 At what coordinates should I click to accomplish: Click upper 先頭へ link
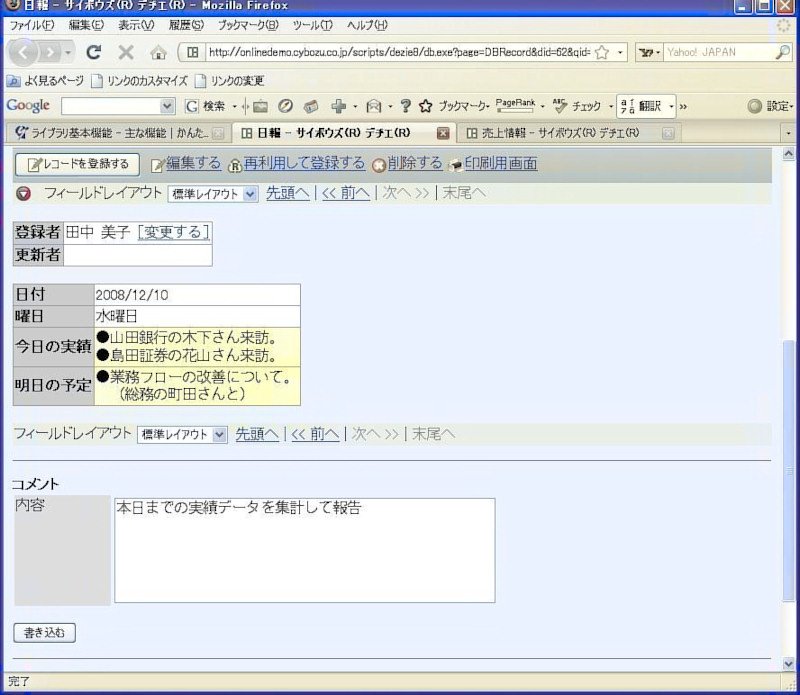[x=288, y=193]
